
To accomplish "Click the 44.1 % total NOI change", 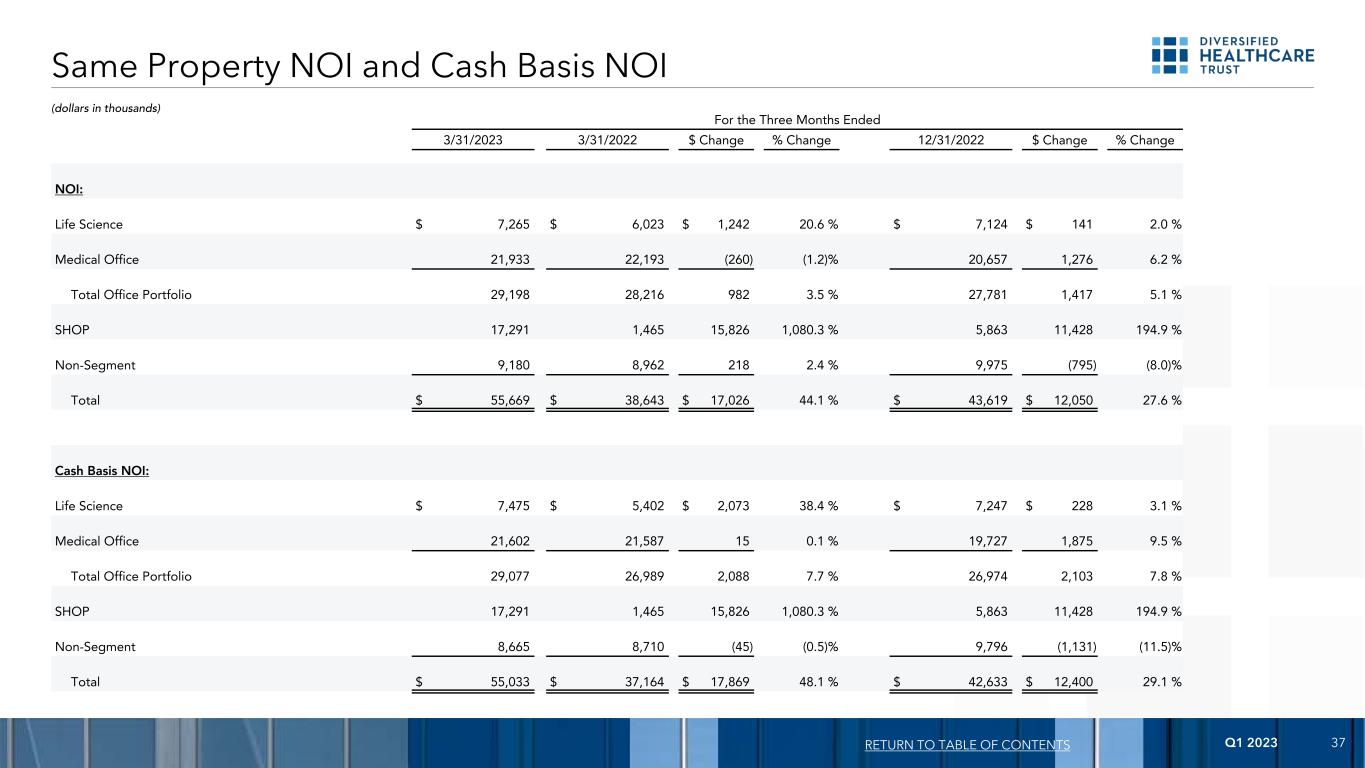I will (x=817, y=400).
